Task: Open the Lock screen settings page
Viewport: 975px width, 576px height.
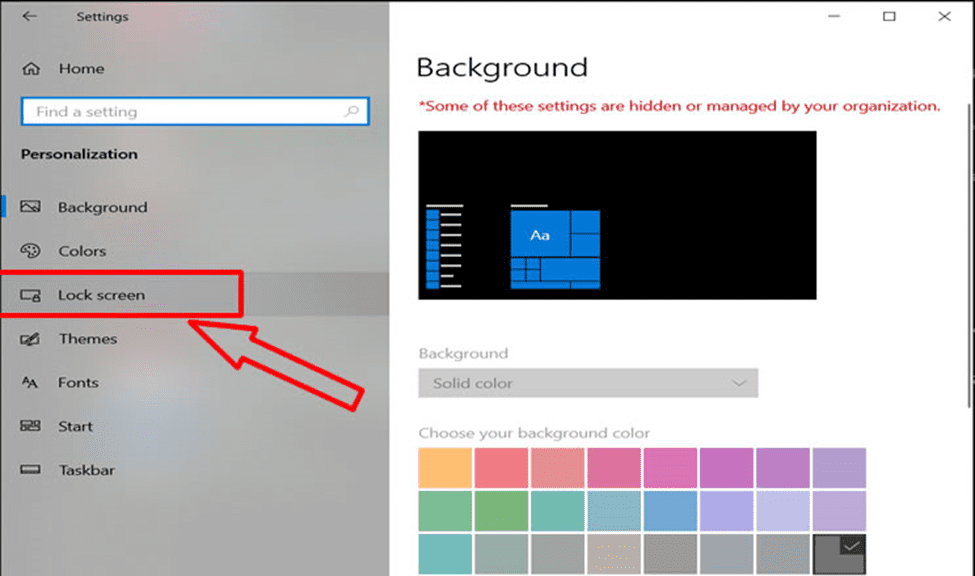Action: pyautogui.click(x=101, y=295)
